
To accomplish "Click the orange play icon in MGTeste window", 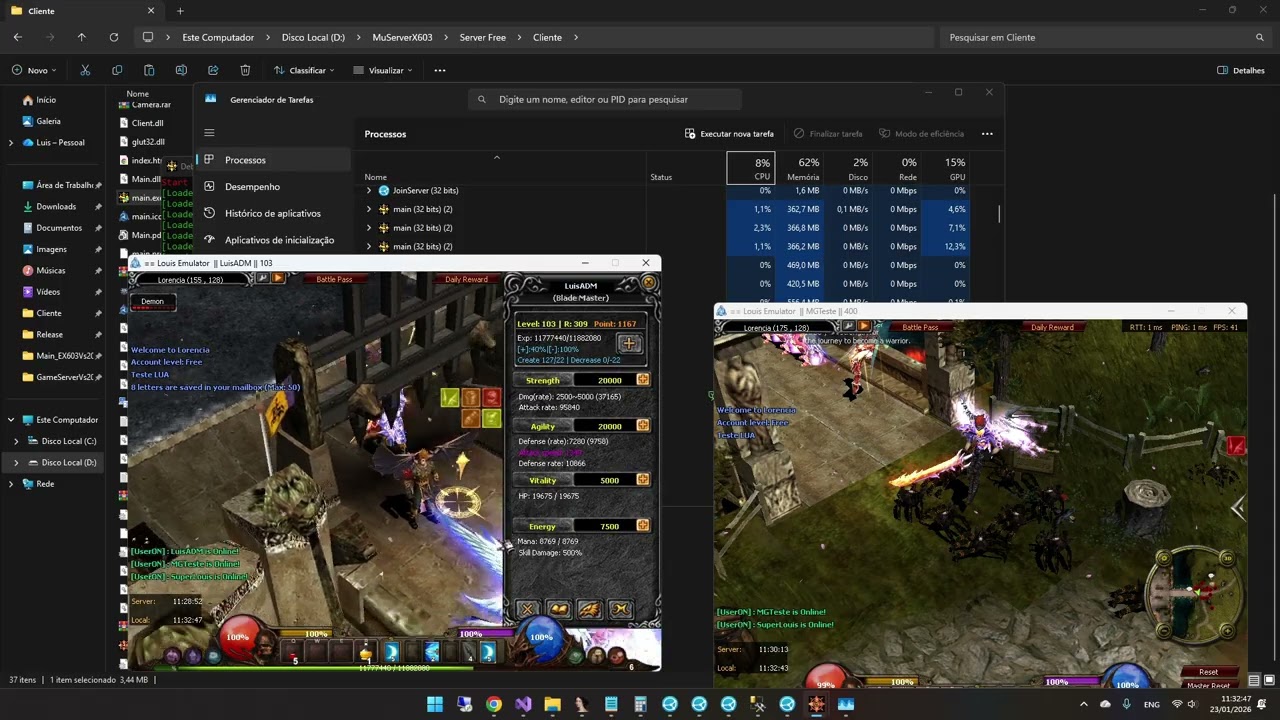I will [x=864, y=327].
